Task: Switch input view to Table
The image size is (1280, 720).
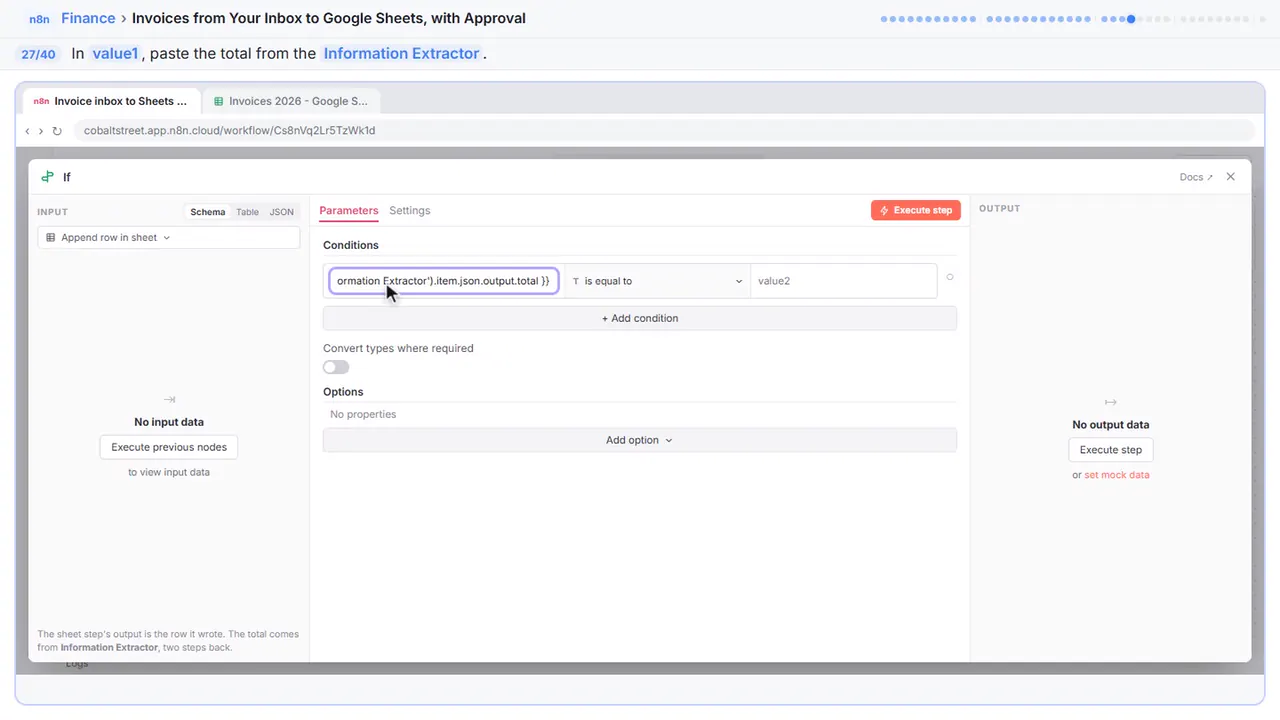Action: click(247, 212)
